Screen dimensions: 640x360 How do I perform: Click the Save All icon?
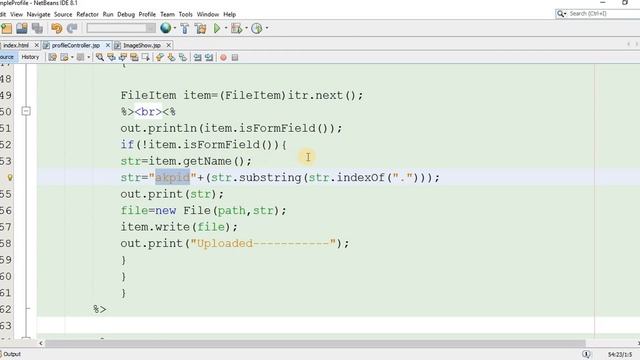click(x=37, y=28)
